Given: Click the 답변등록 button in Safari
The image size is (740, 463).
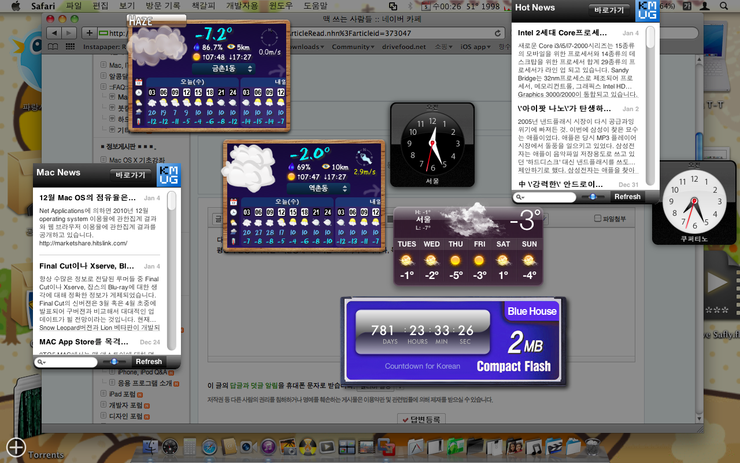Looking at the screenshot, I should pyautogui.click(x=421, y=419).
